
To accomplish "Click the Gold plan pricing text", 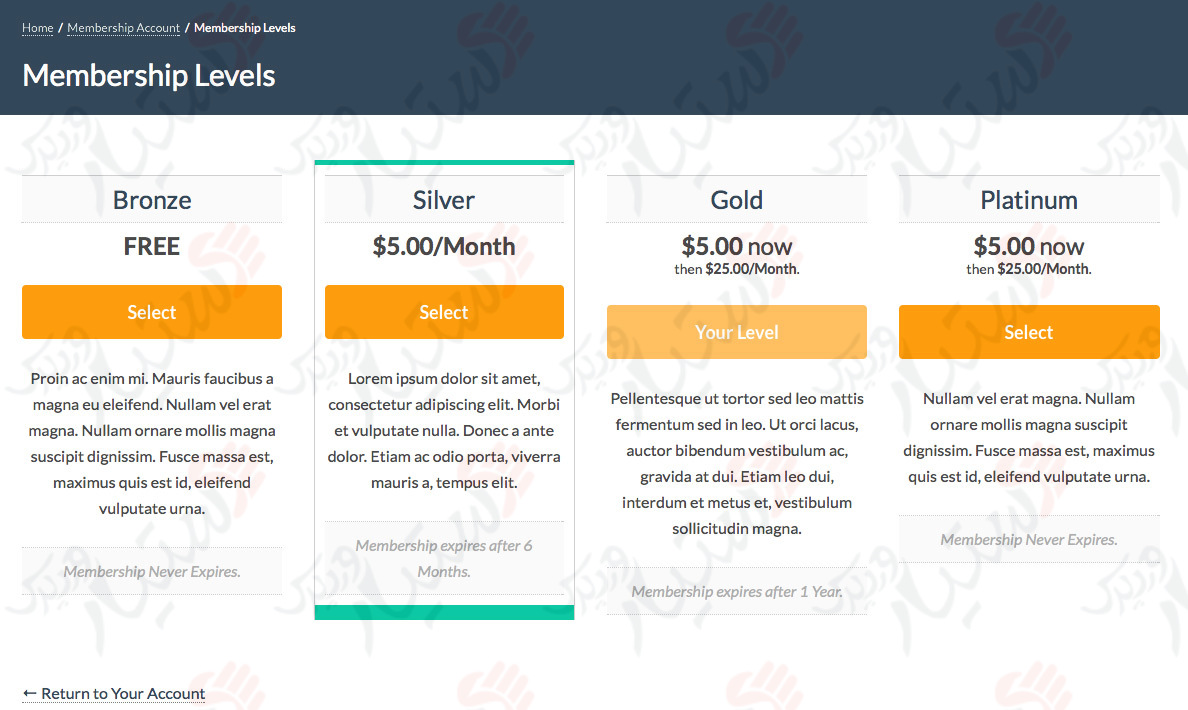I will tap(736, 255).
